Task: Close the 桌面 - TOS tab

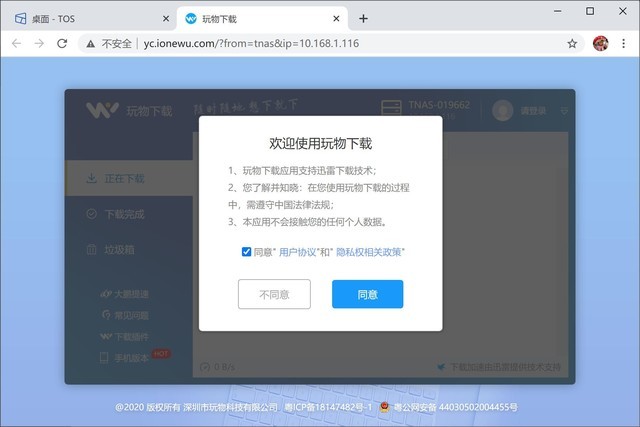Action: pos(166,18)
